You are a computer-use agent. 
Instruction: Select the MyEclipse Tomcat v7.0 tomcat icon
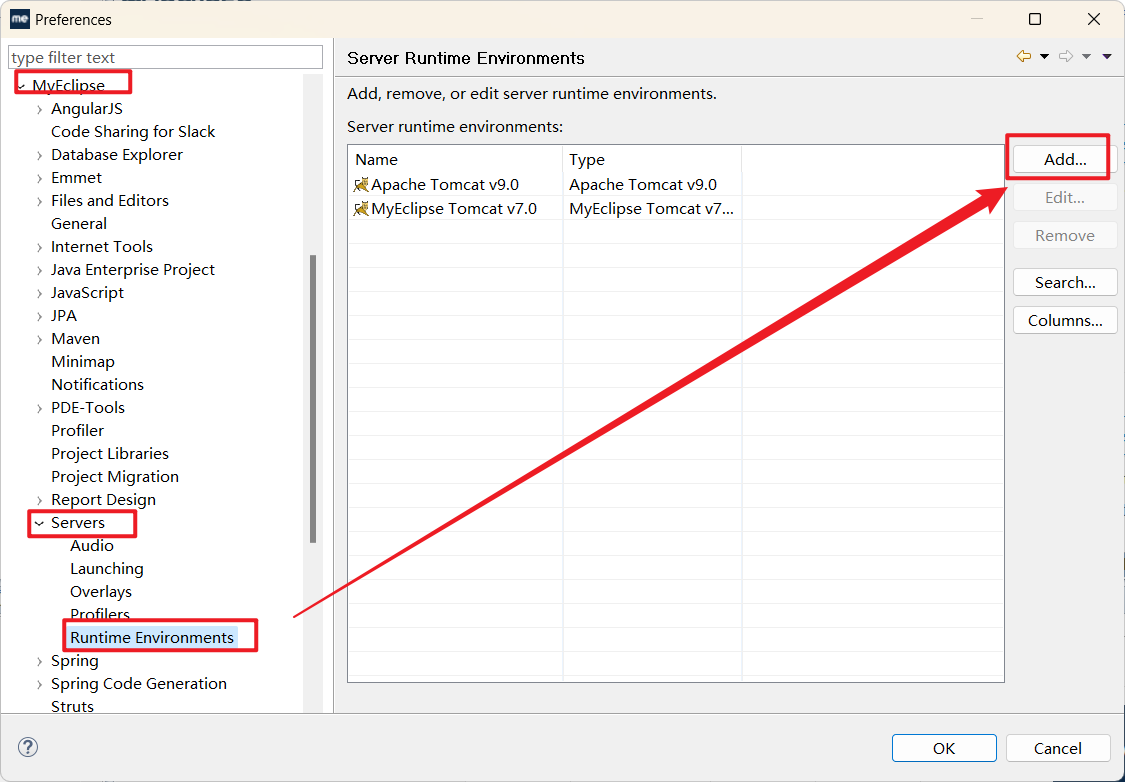click(x=361, y=209)
